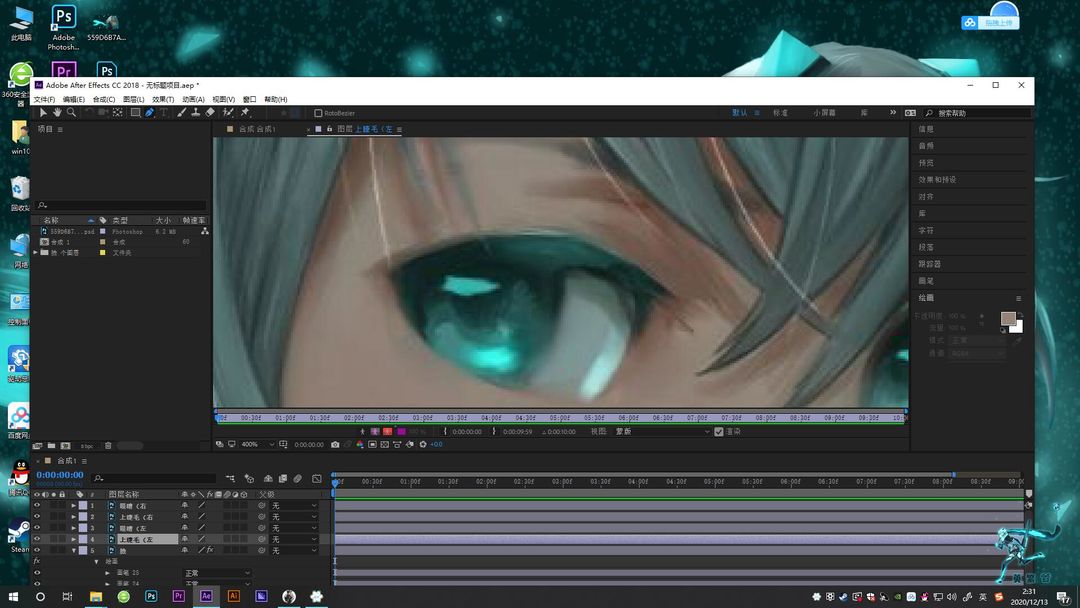
Task: Toggle the RotoBezier checkbox
Action: coord(318,113)
